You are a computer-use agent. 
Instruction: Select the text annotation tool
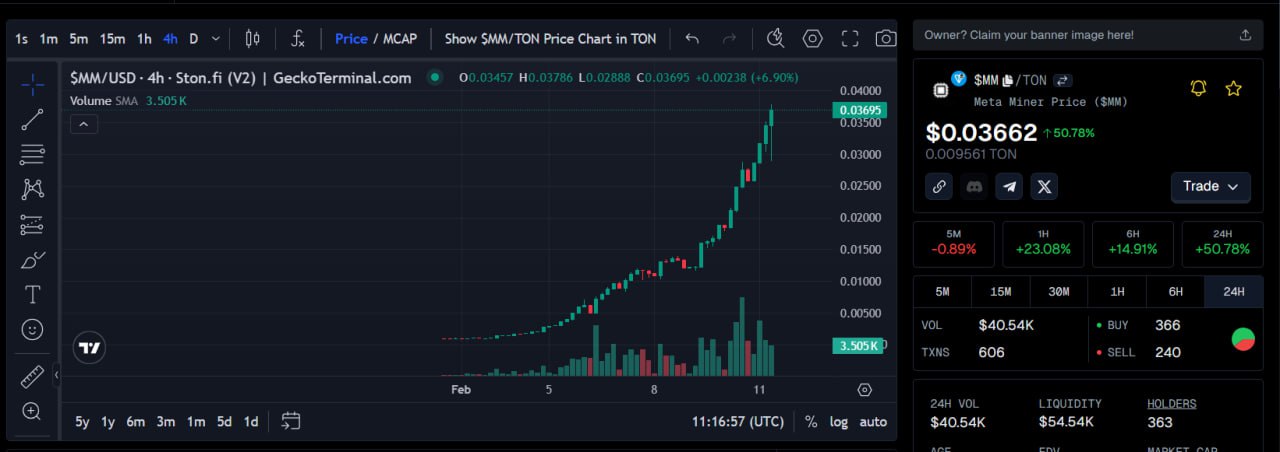click(x=32, y=295)
